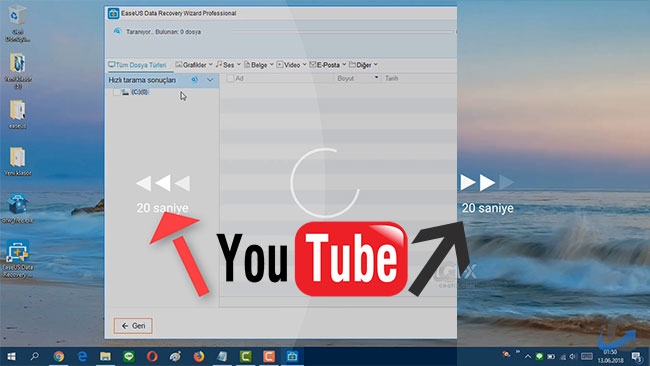Image resolution: width=650 pixels, height=366 pixels.
Task: Click the orange Camtasia taskbar icon
Action: pyautogui.click(x=269, y=356)
